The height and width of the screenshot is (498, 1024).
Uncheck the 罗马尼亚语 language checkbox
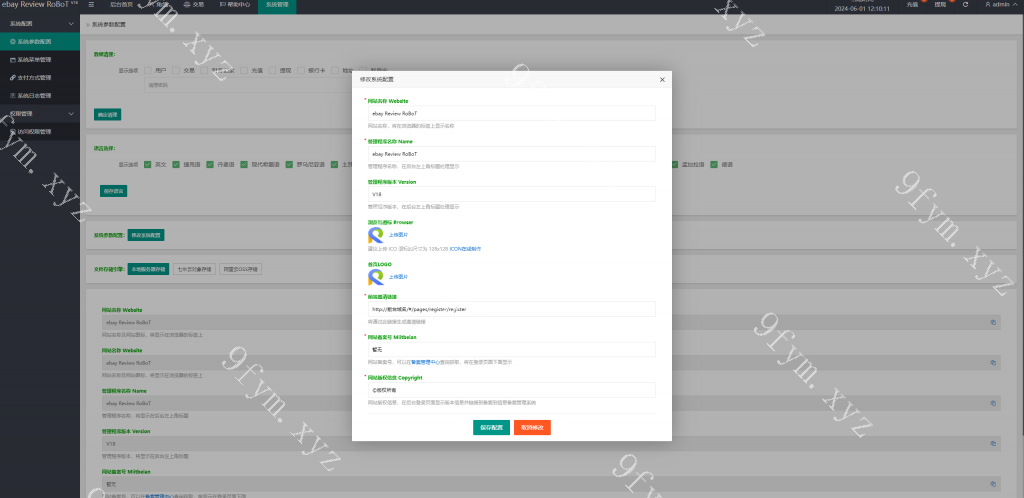tap(289, 164)
